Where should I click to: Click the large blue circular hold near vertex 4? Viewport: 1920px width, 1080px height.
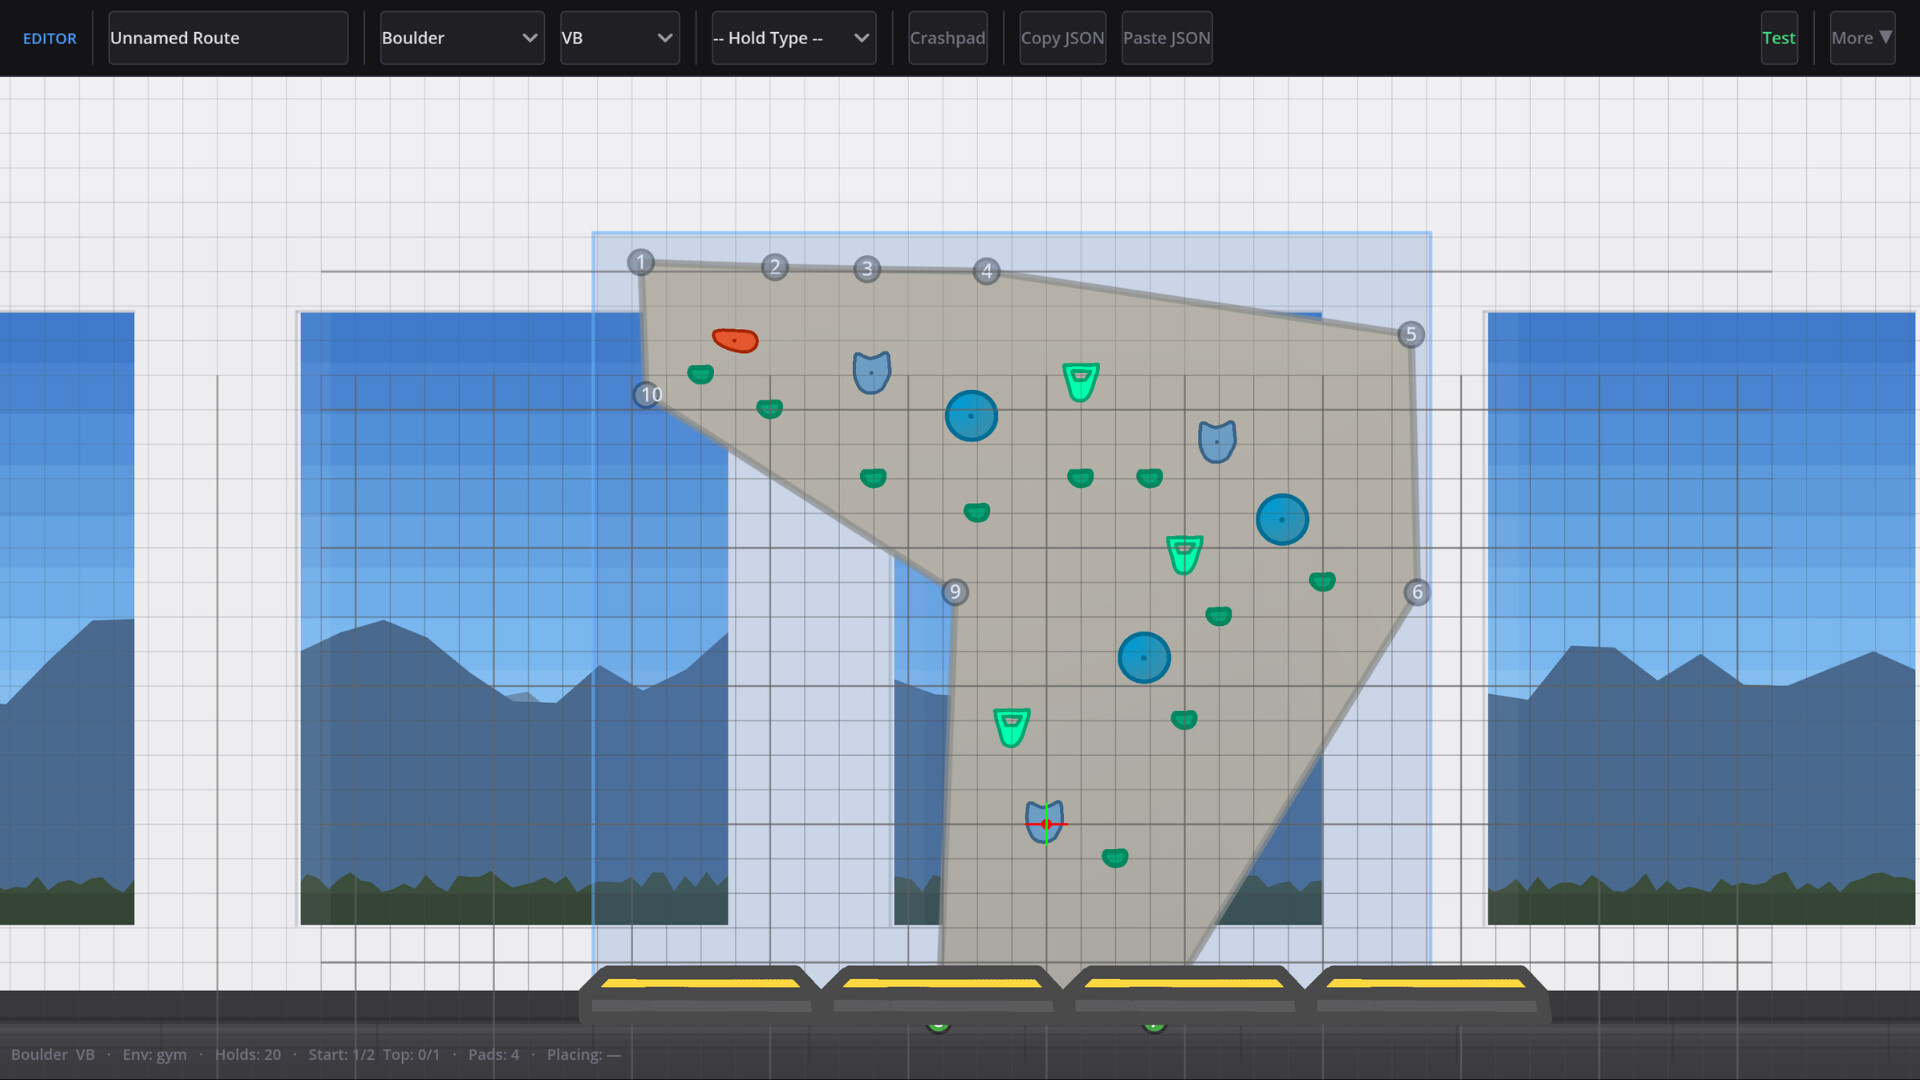(x=969, y=414)
